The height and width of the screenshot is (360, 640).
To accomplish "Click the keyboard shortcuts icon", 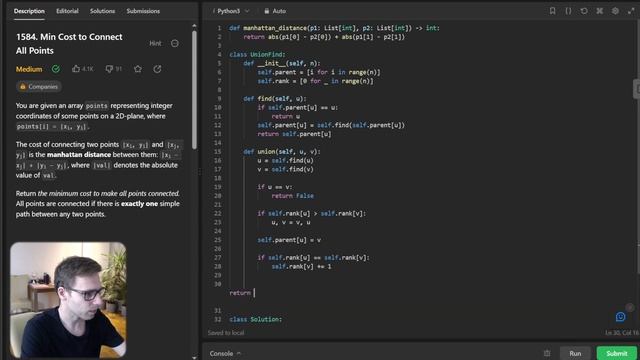I will click(600, 11).
